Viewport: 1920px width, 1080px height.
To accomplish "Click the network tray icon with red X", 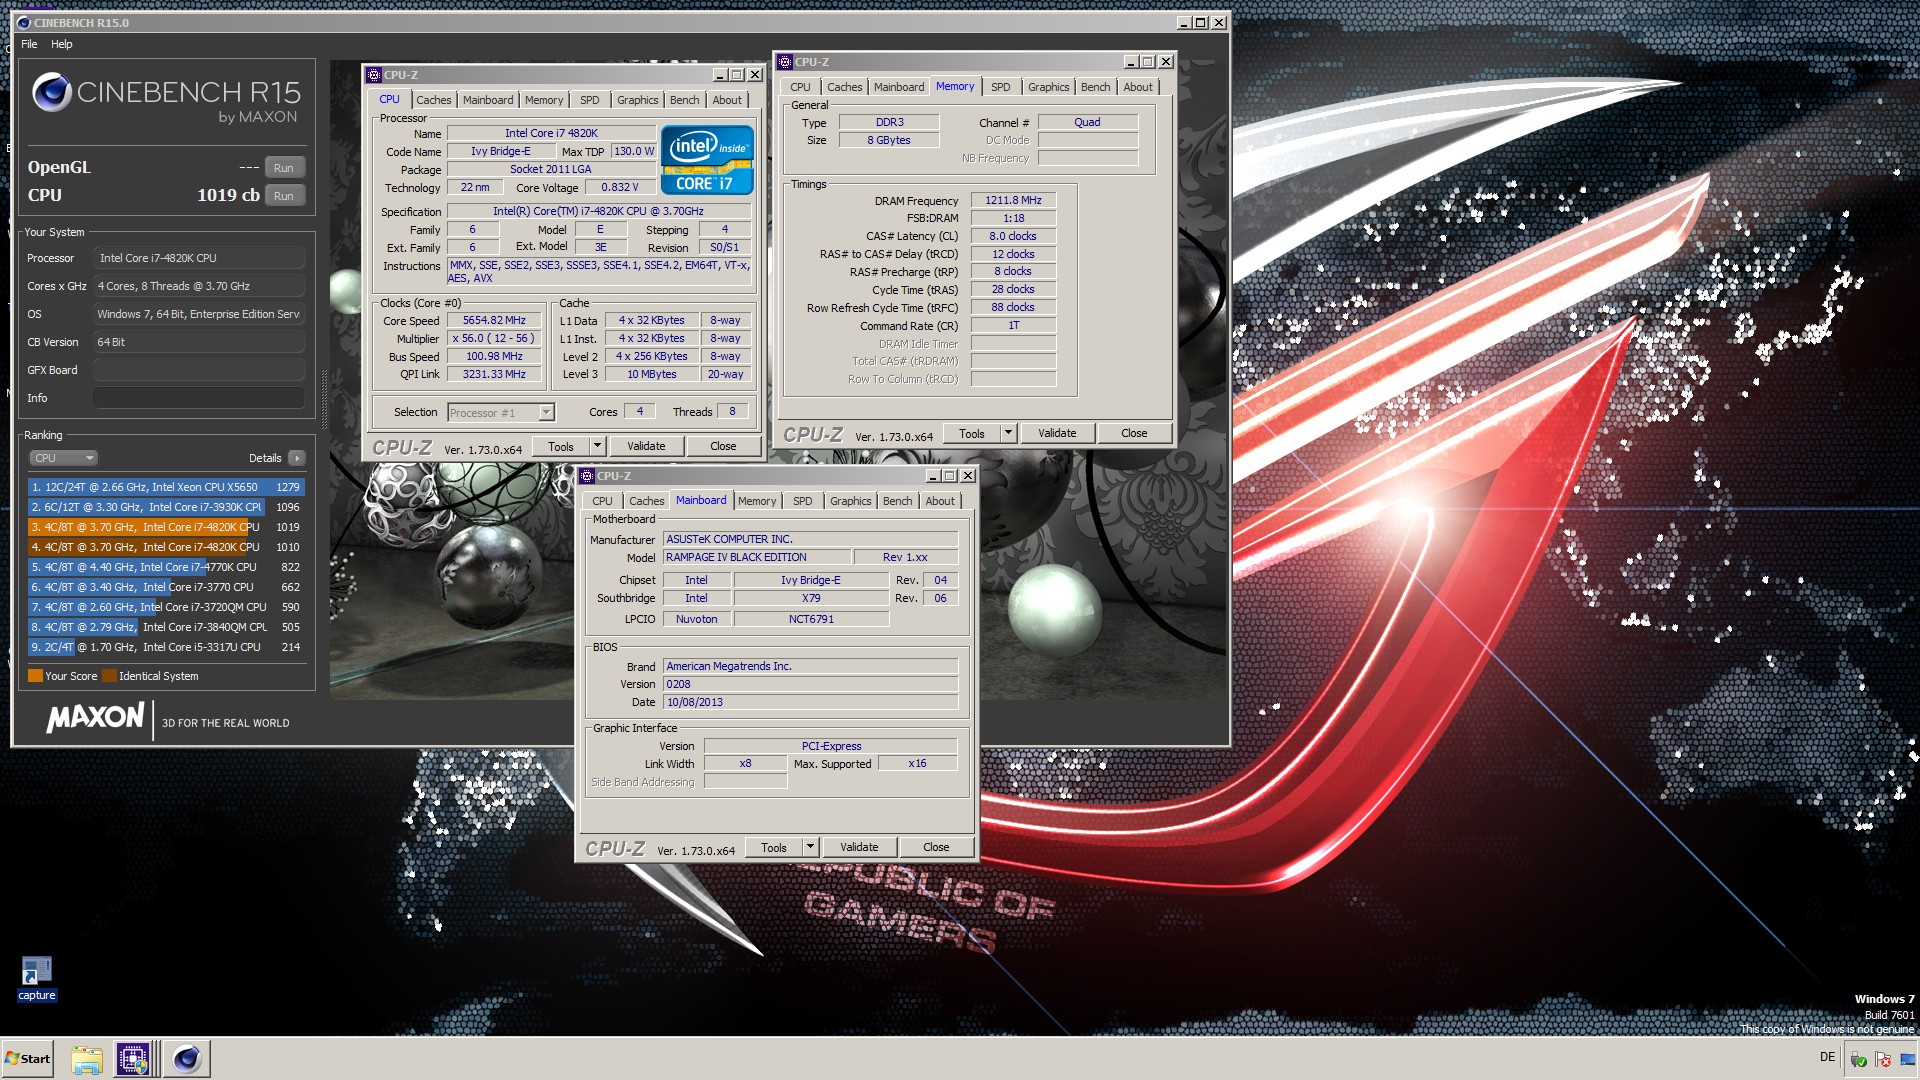I will tap(1883, 1059).
